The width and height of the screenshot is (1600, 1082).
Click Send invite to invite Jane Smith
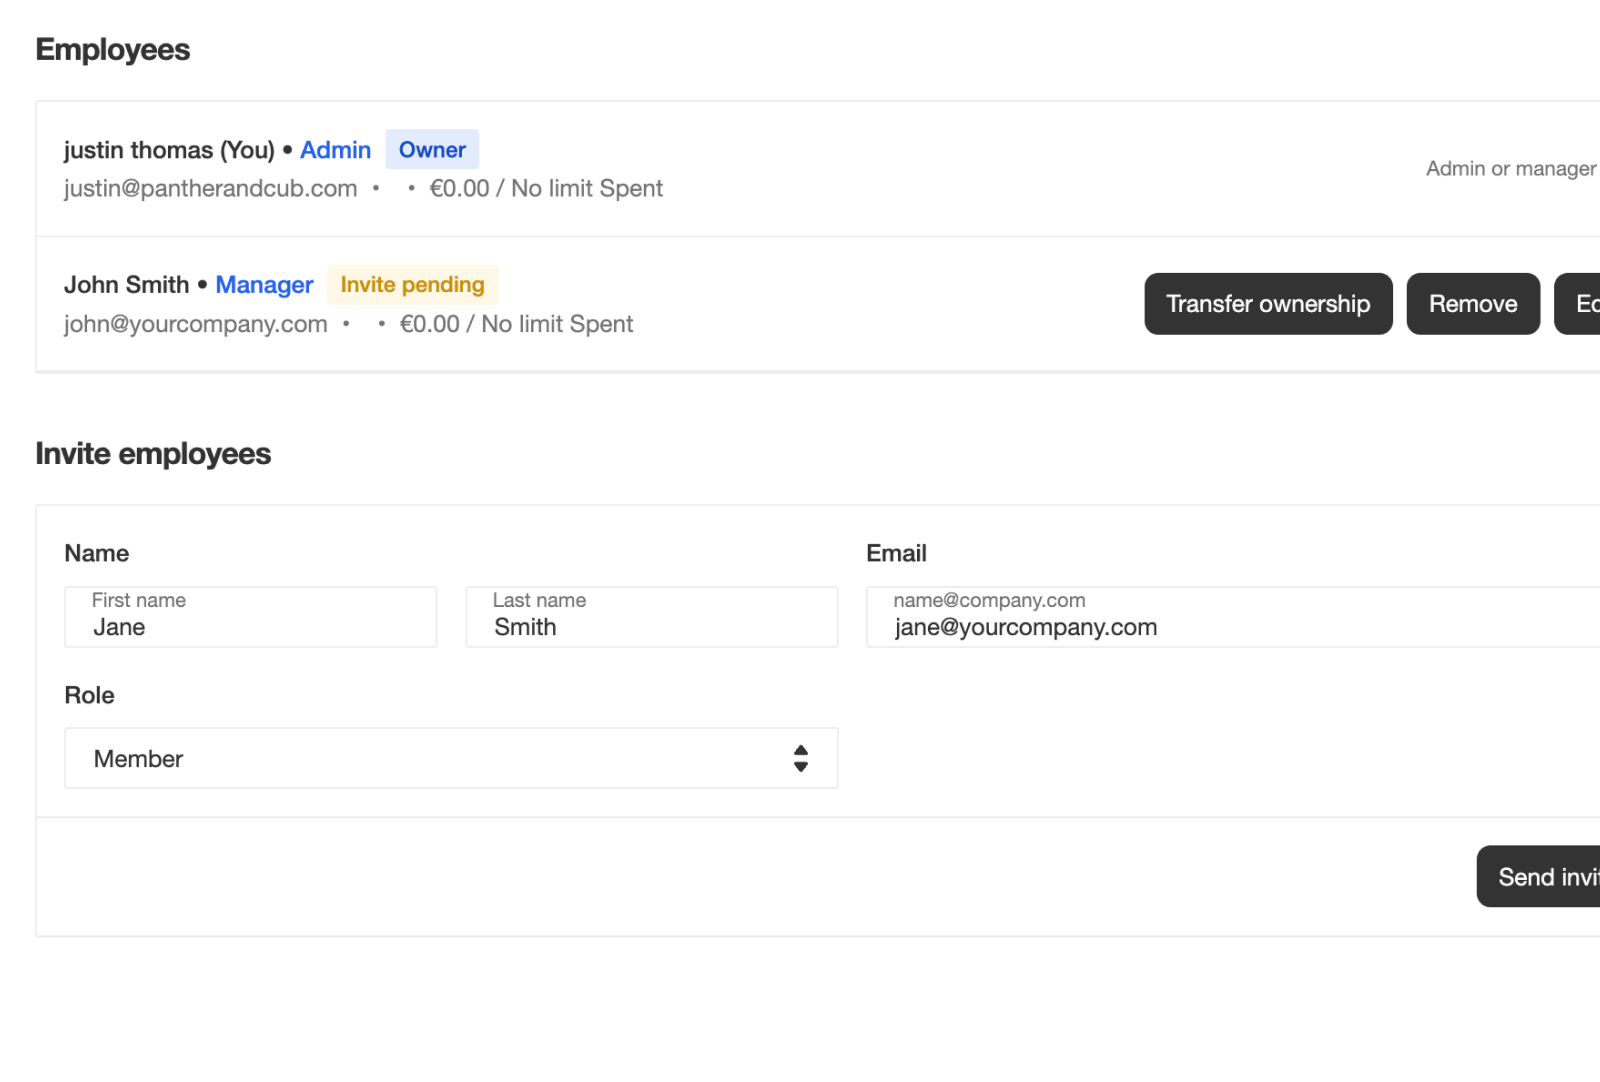(x=1546, y=877)
